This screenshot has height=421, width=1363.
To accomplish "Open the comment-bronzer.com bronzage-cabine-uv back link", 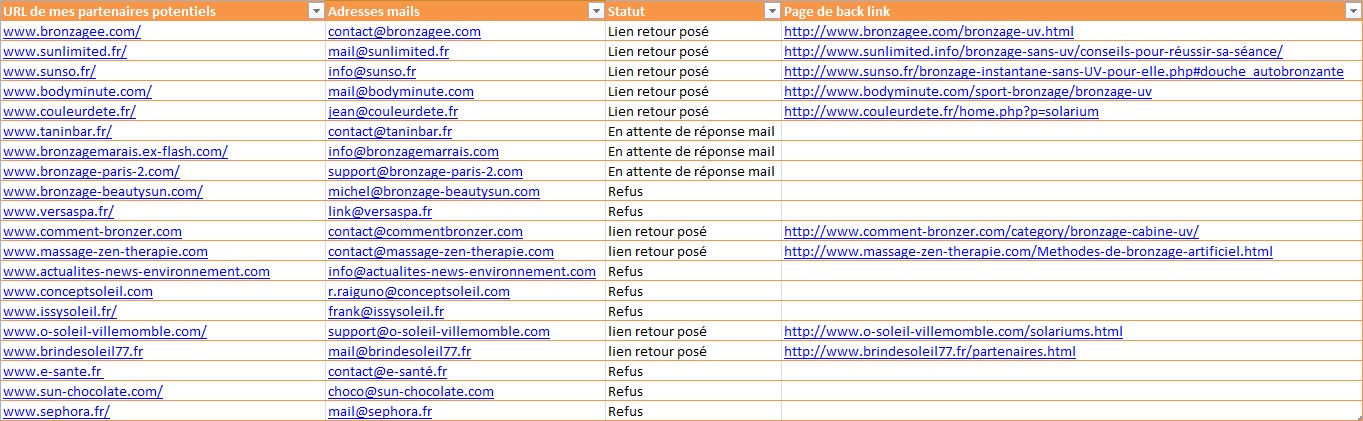I will (x=991, y=231).
